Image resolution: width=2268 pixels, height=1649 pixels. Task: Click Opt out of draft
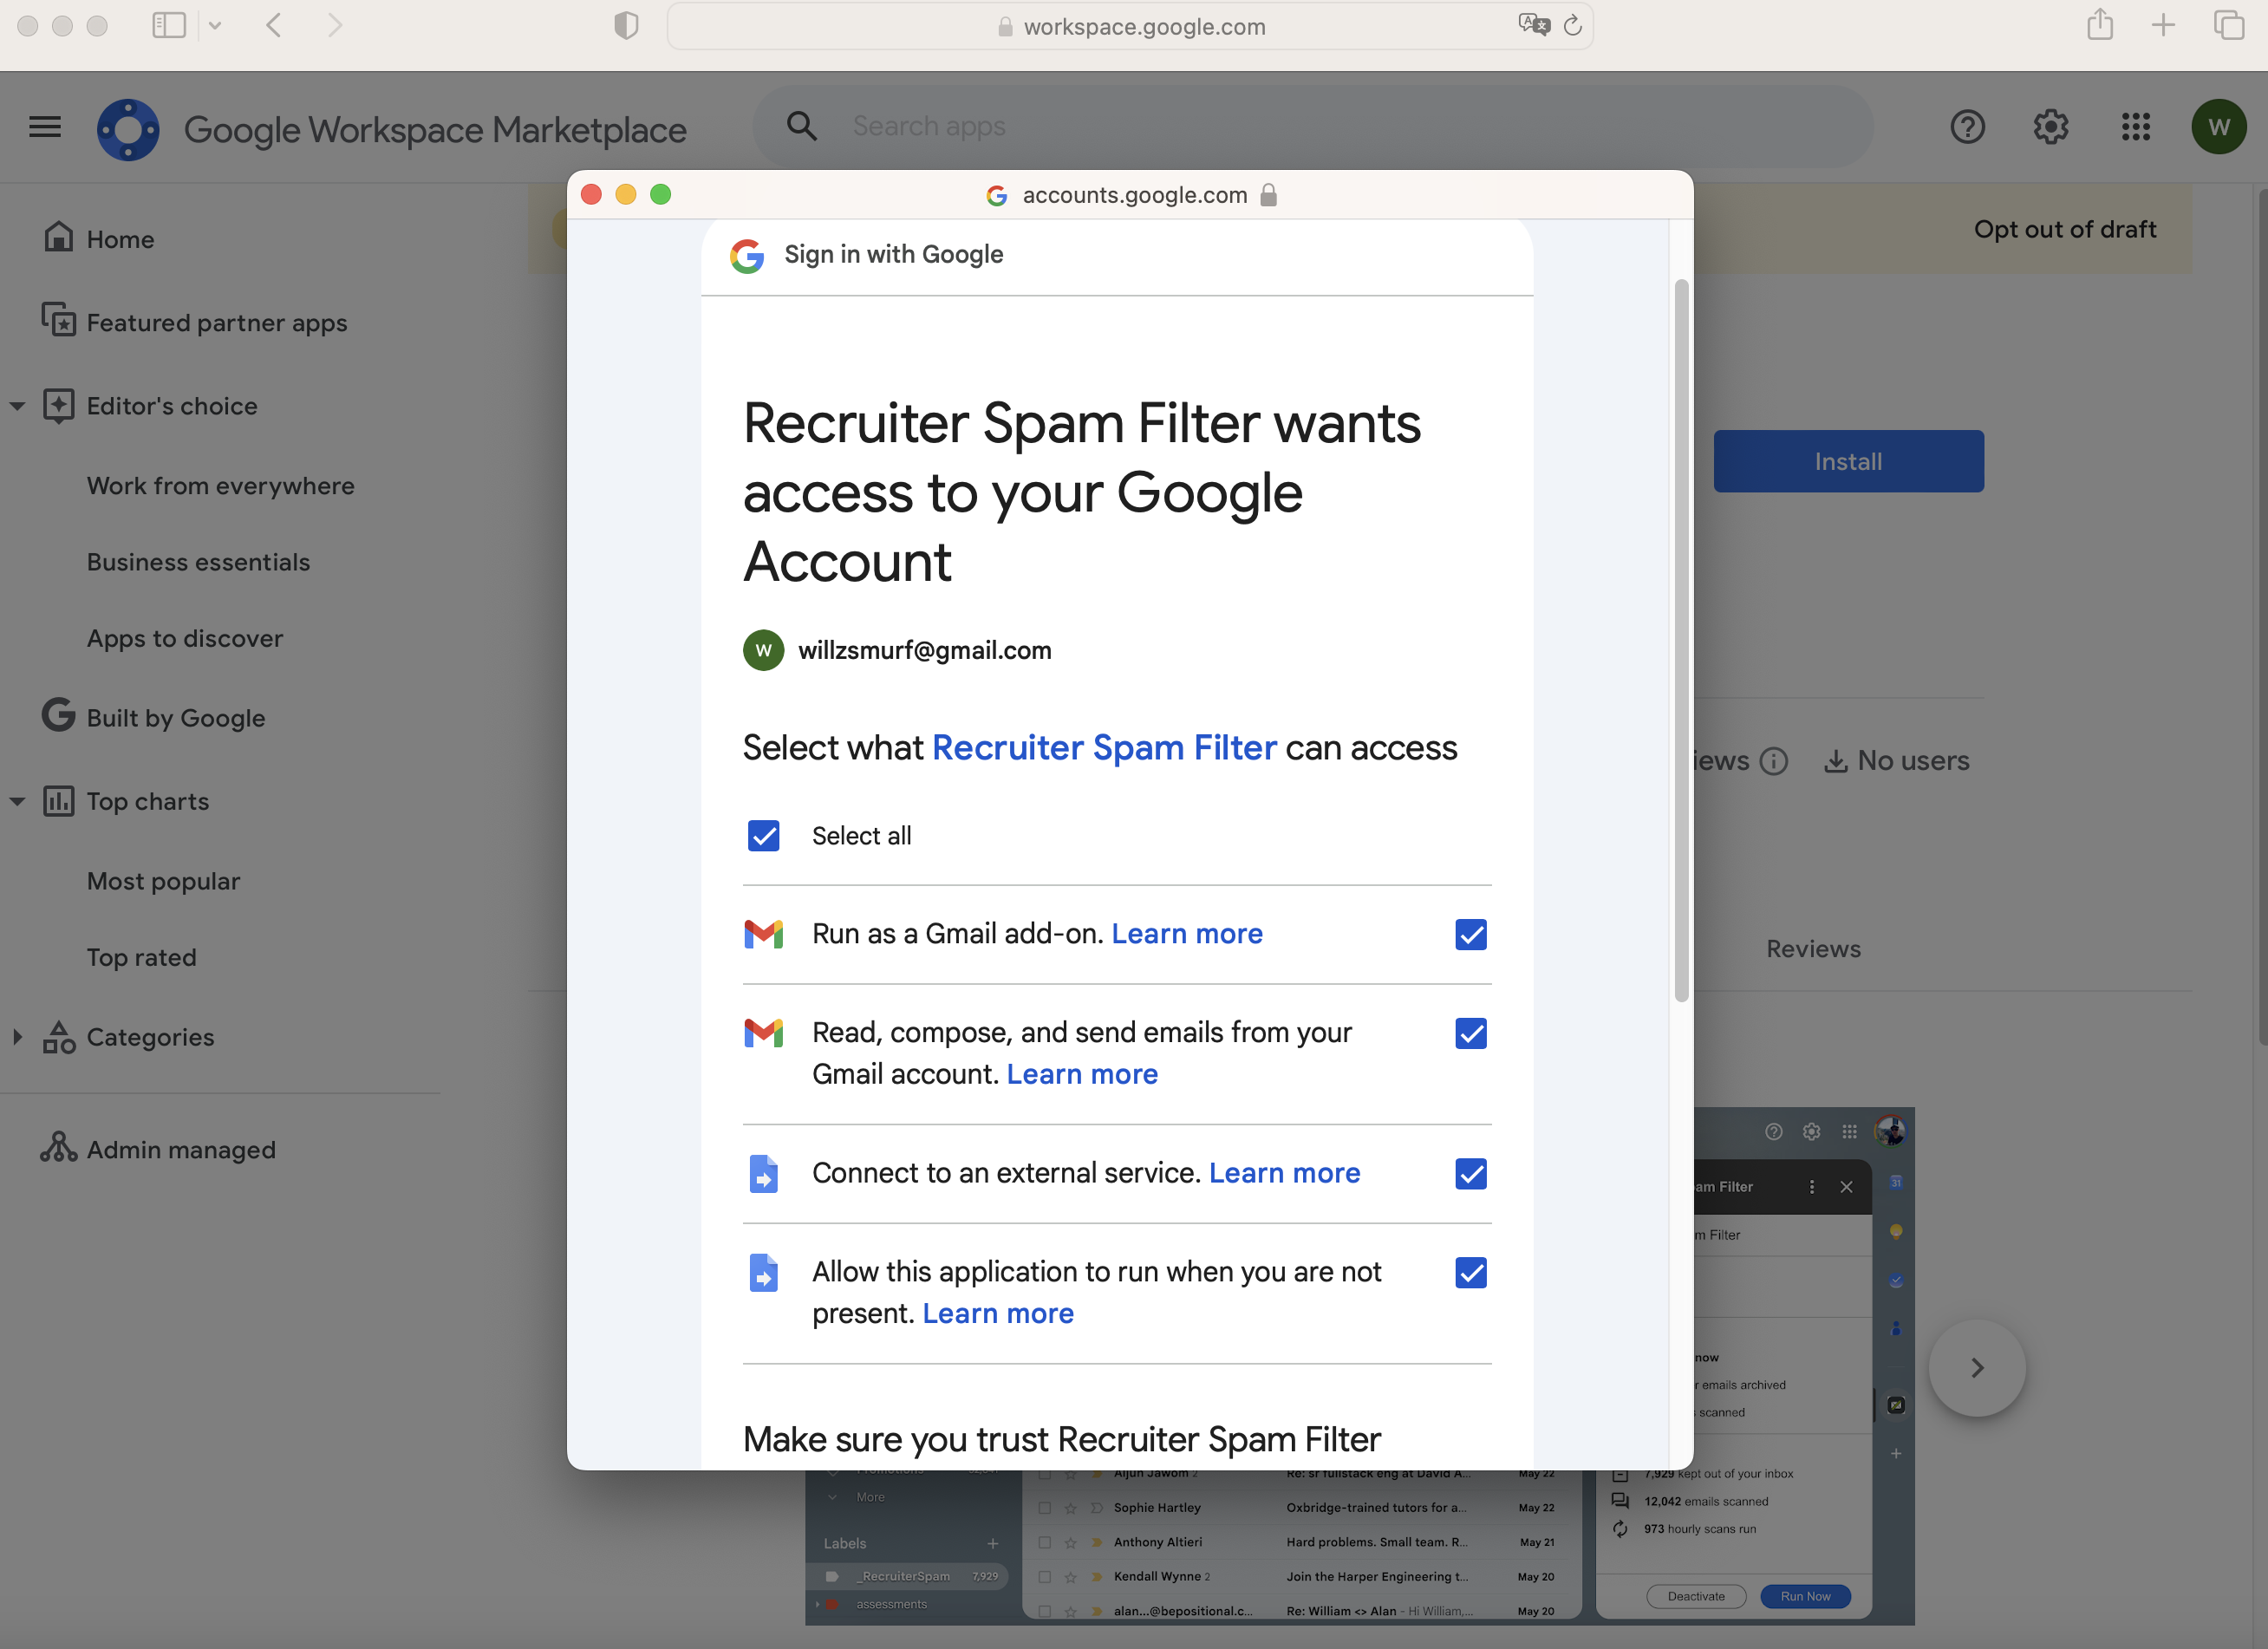point(2065,230)
